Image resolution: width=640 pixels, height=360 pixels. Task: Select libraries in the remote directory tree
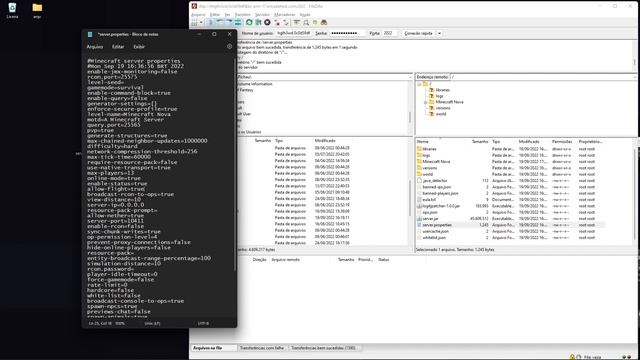click(x=442, y=90)
